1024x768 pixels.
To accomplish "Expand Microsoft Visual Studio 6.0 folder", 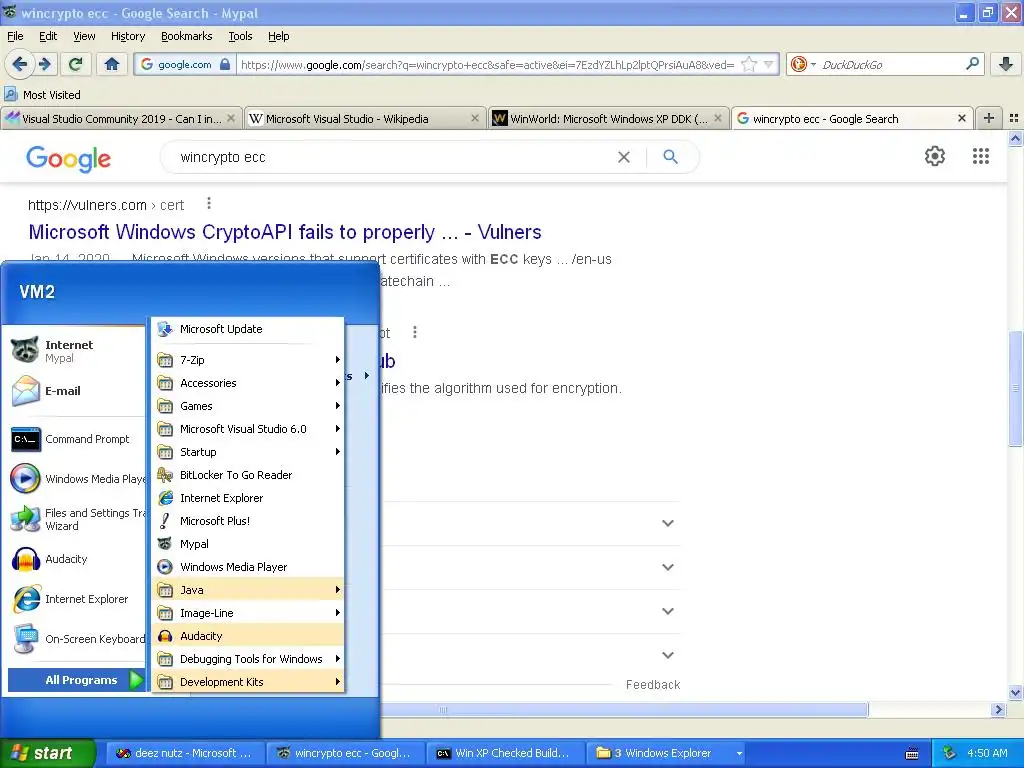I will [248, 429].
